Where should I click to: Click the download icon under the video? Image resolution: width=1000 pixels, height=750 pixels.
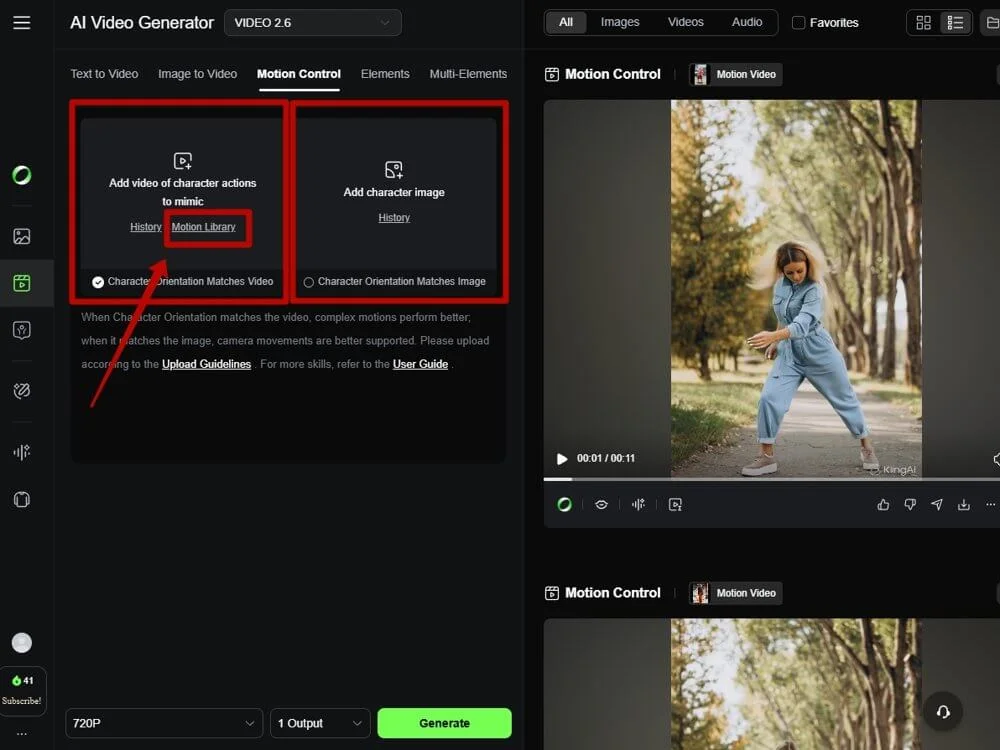click(964, 505)
